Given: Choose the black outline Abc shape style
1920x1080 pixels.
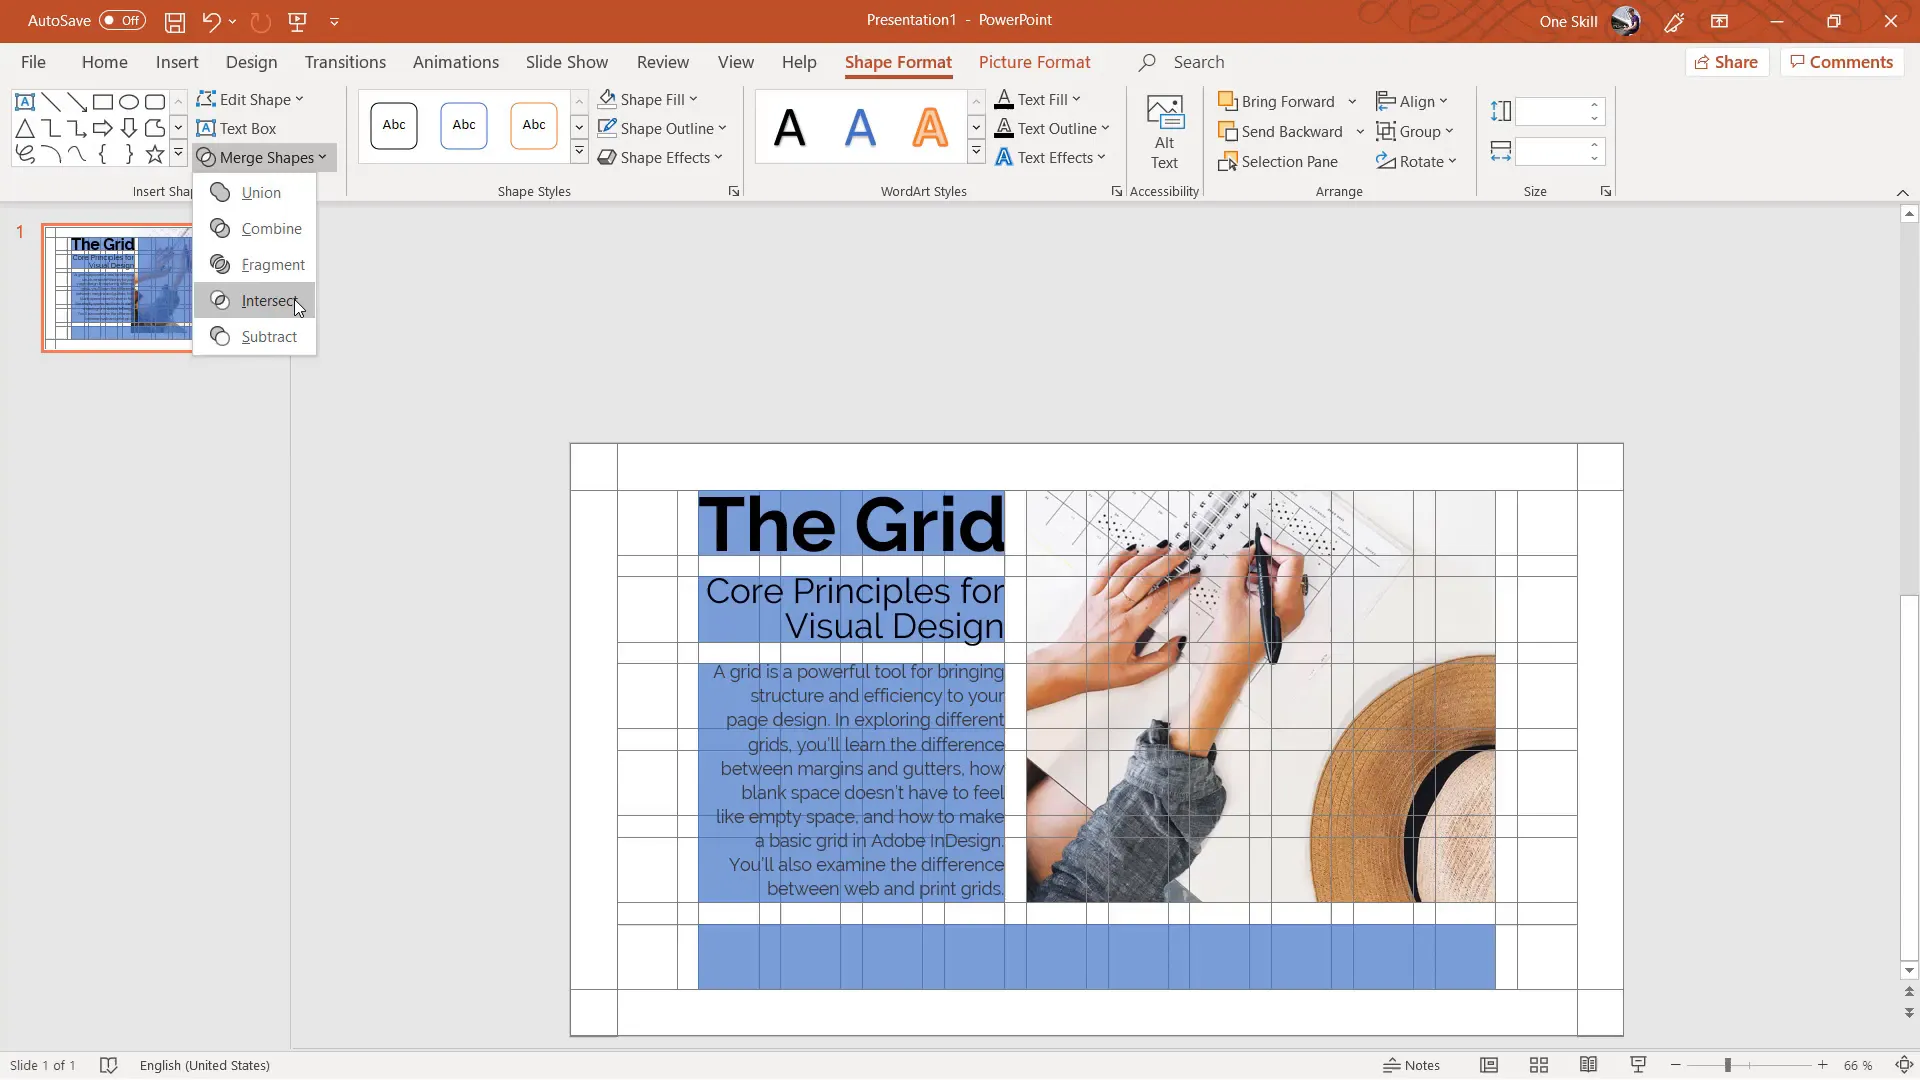Looking at the screenshot, I should pos(394,126).
